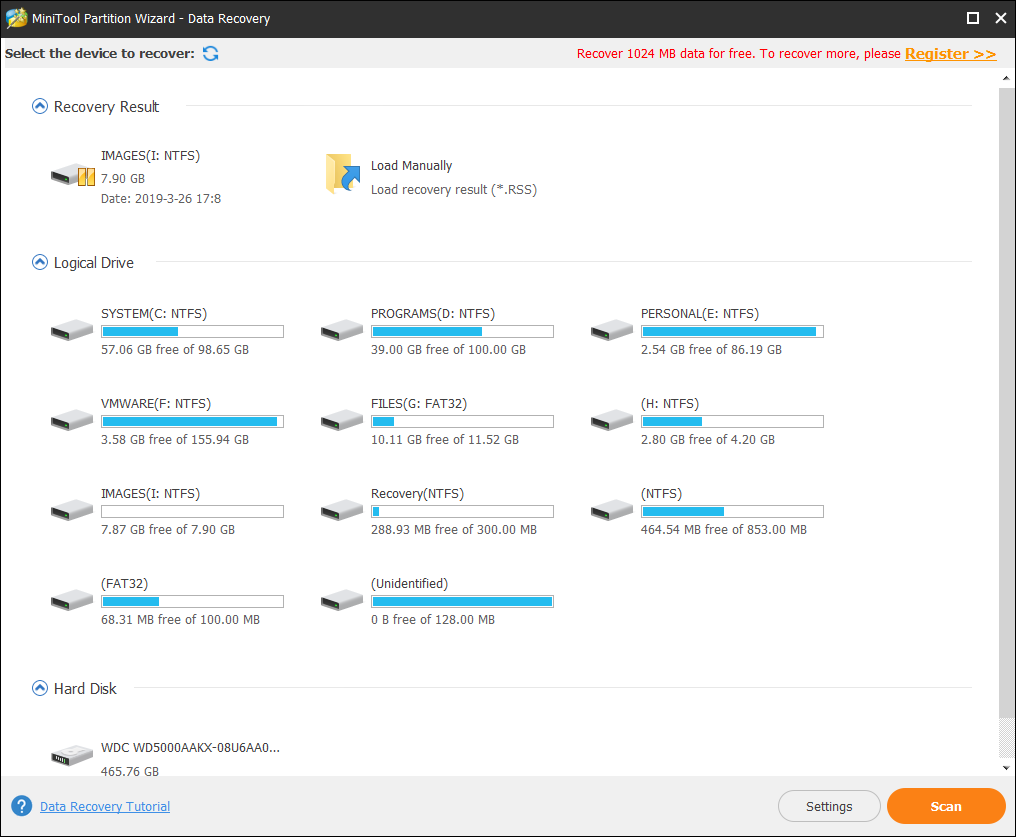Collapse the Recovery Result section
Image resolution: width=1016 pixels, height=837 pixels.
coord(40,106)
